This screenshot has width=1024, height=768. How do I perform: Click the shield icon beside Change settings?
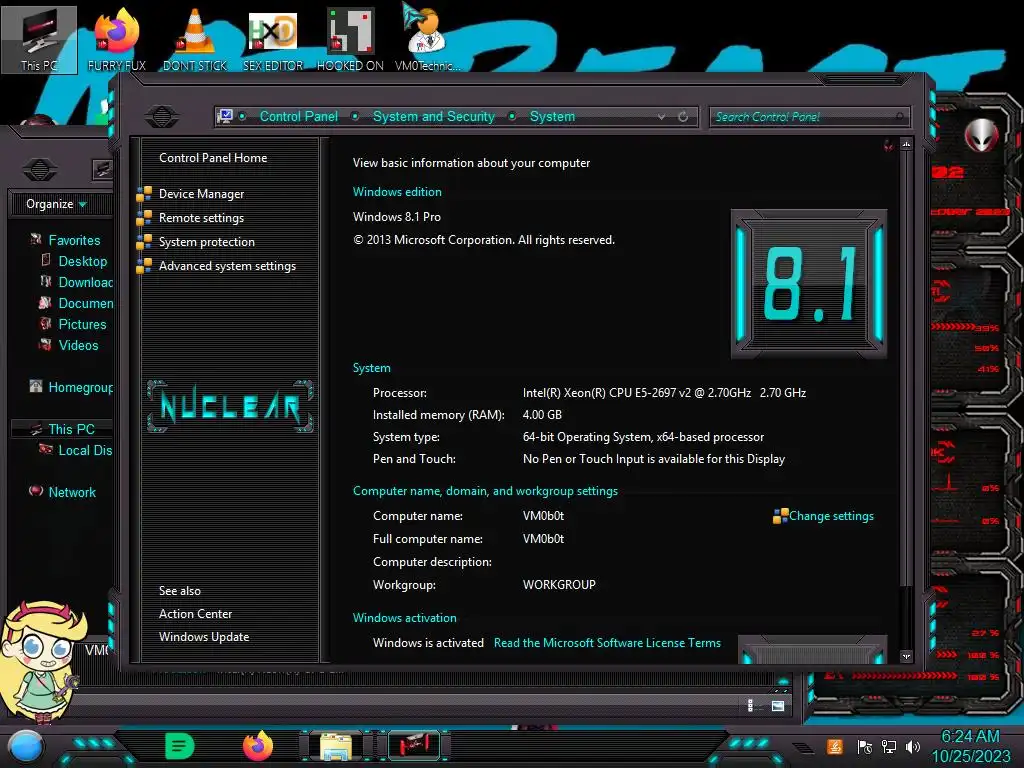coord(780,516)
